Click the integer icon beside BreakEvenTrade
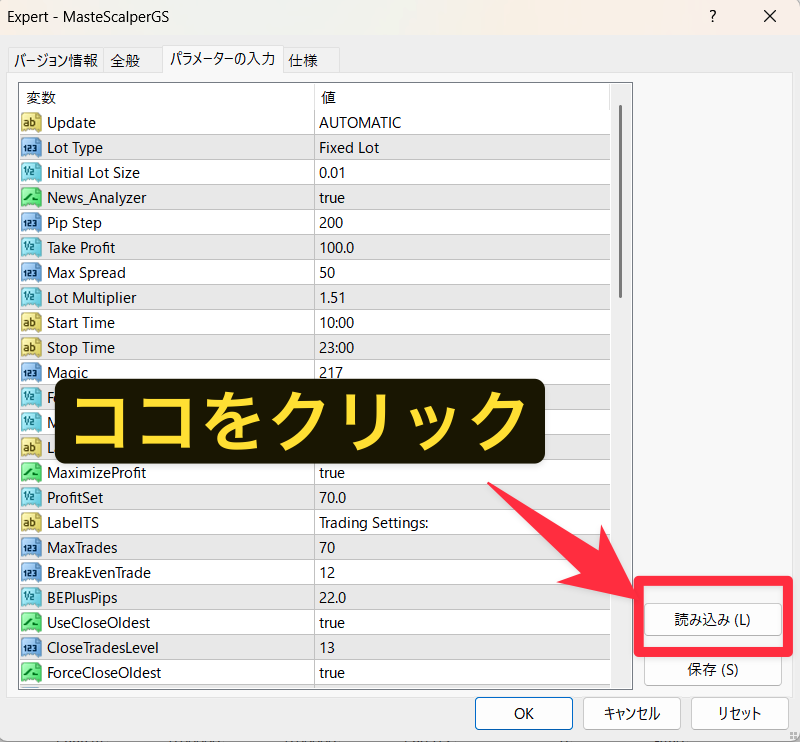 (x=31, y=573)
